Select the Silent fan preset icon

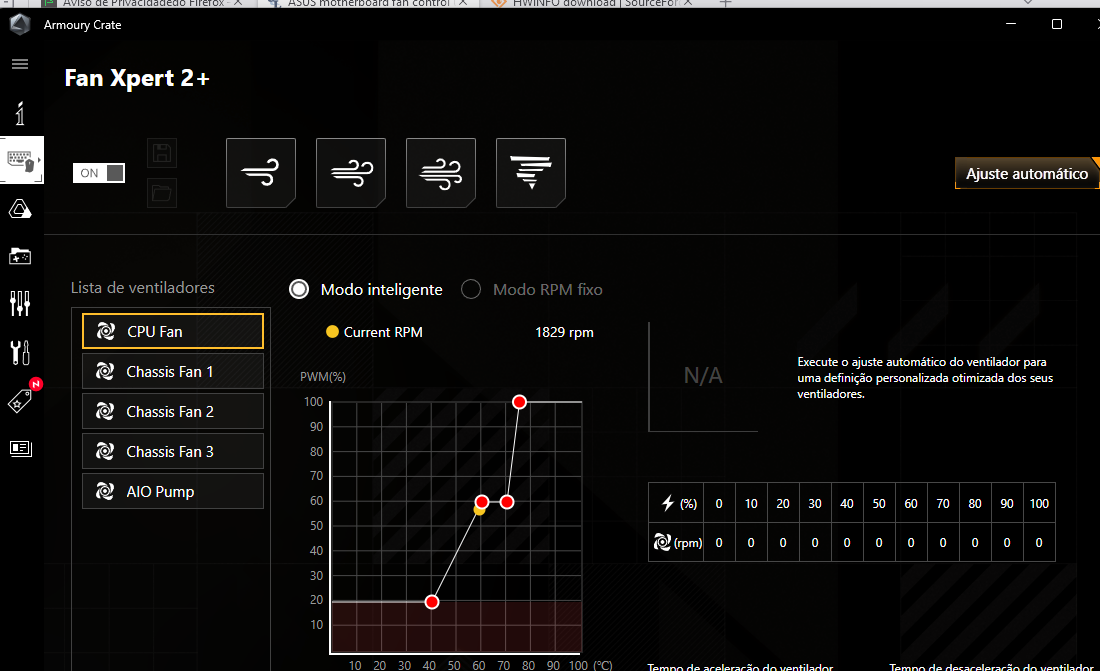tap(261, 173)
